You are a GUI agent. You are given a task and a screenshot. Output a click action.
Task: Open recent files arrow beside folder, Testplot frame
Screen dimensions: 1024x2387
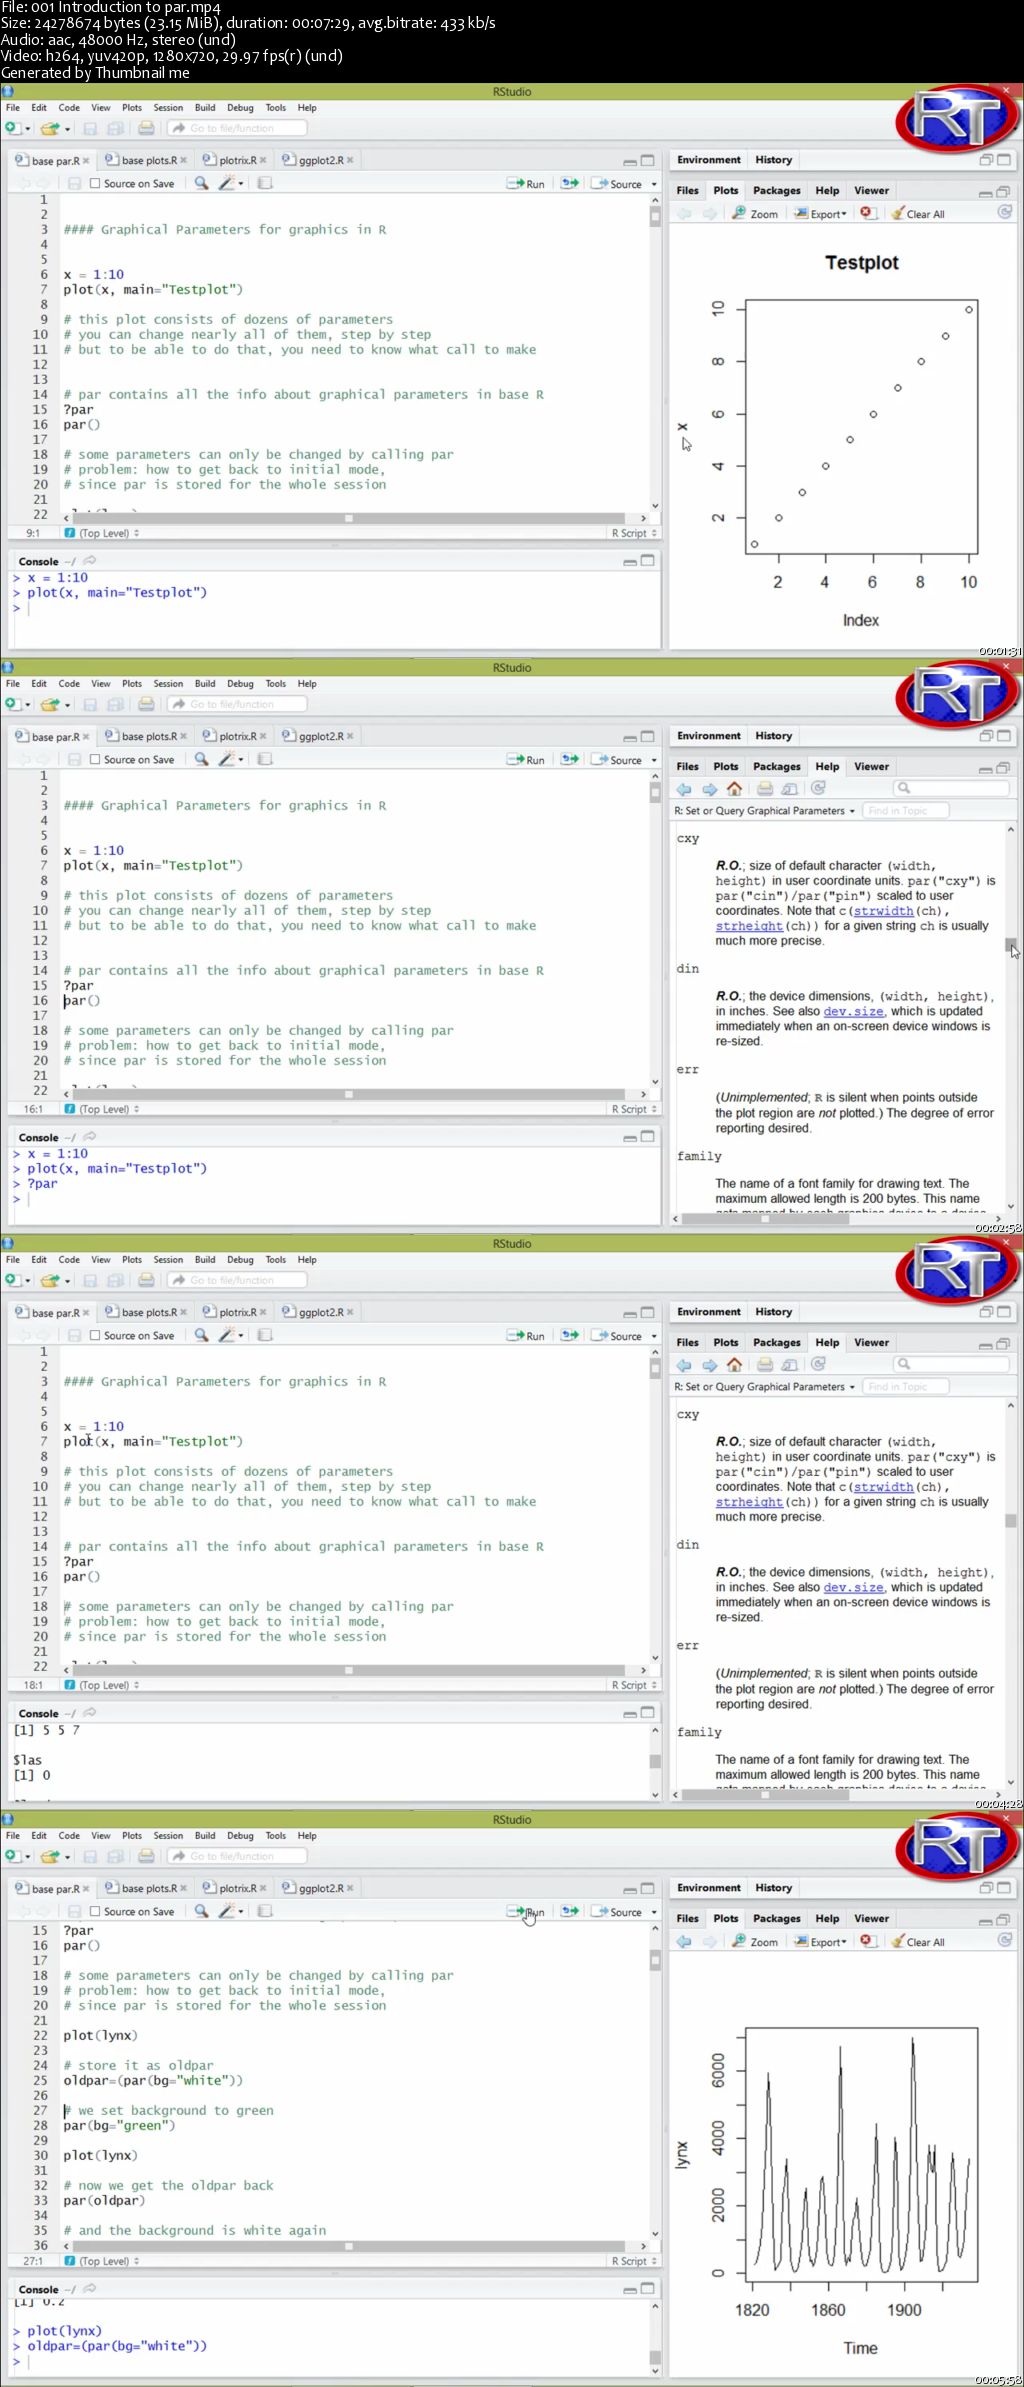[x=67, y=129]
